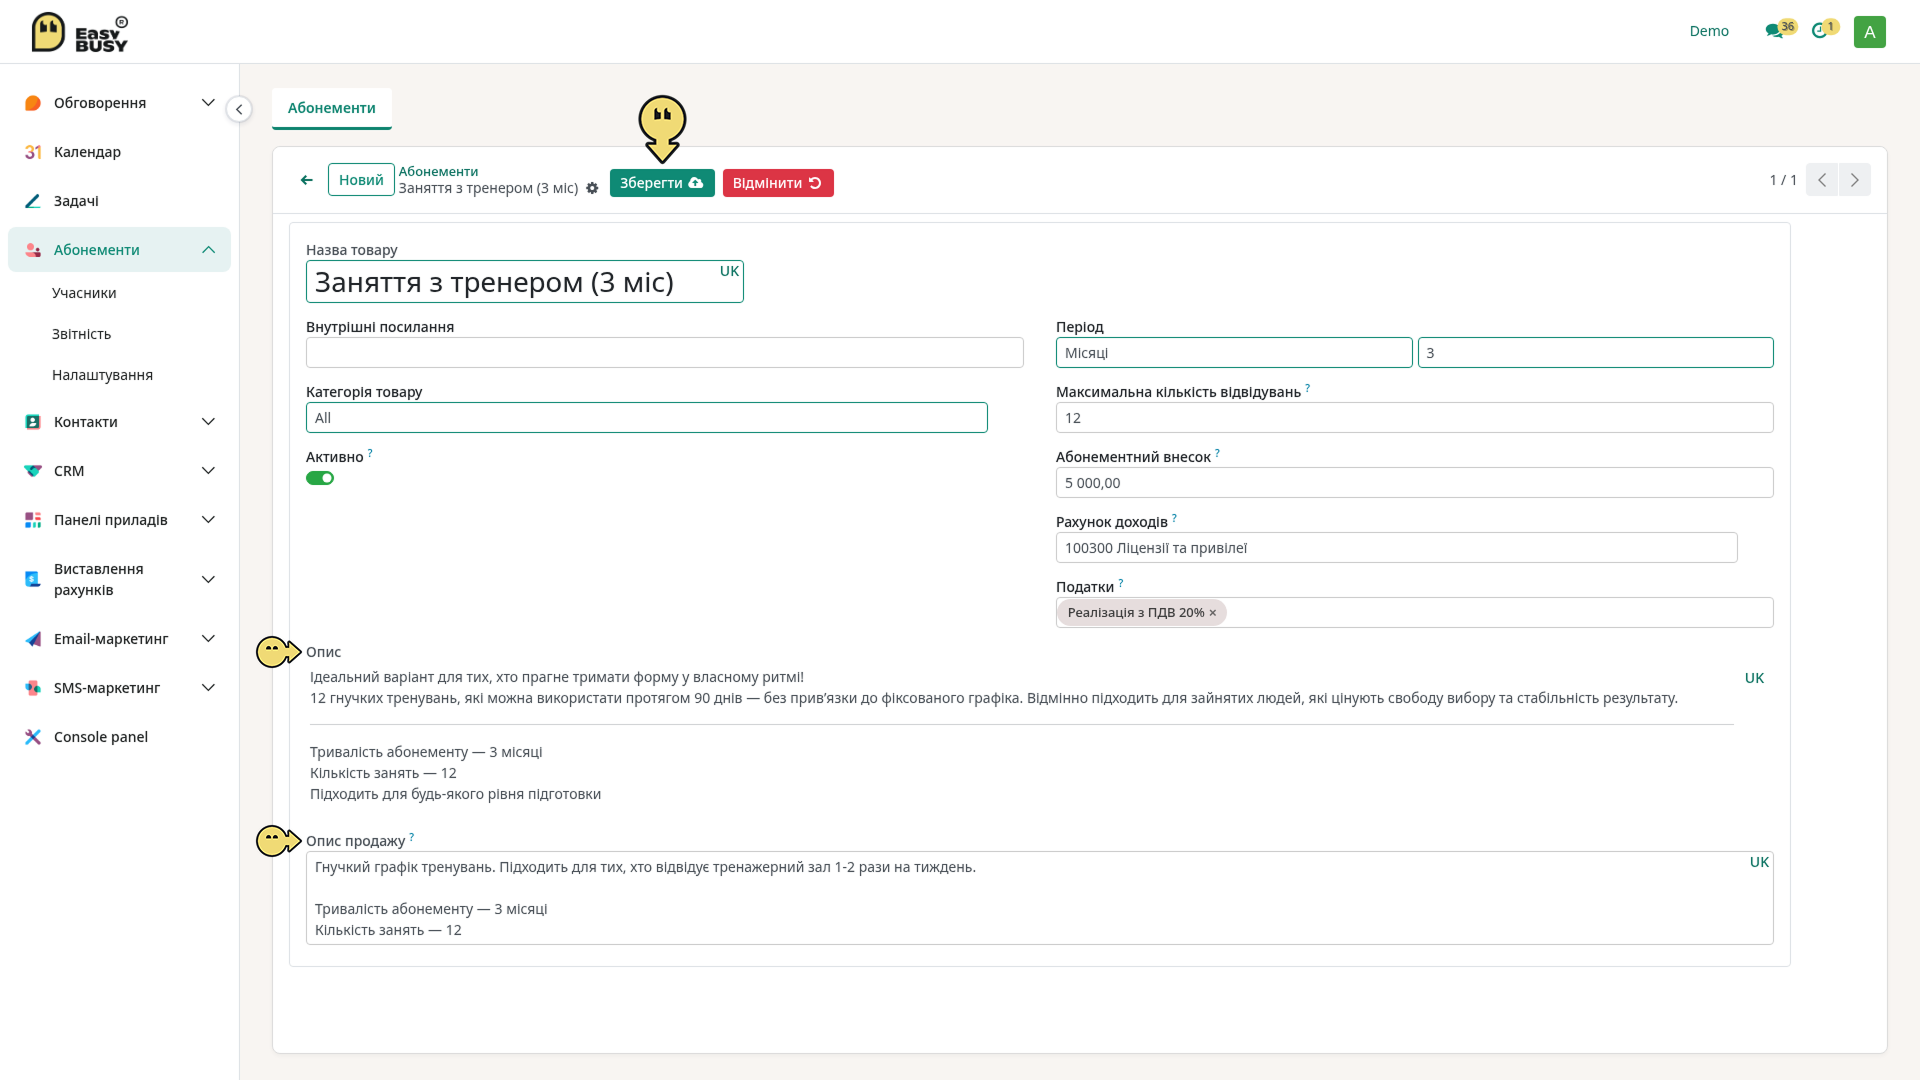
Task: Click the Console panel icon
Action: [x=33, y=737]
